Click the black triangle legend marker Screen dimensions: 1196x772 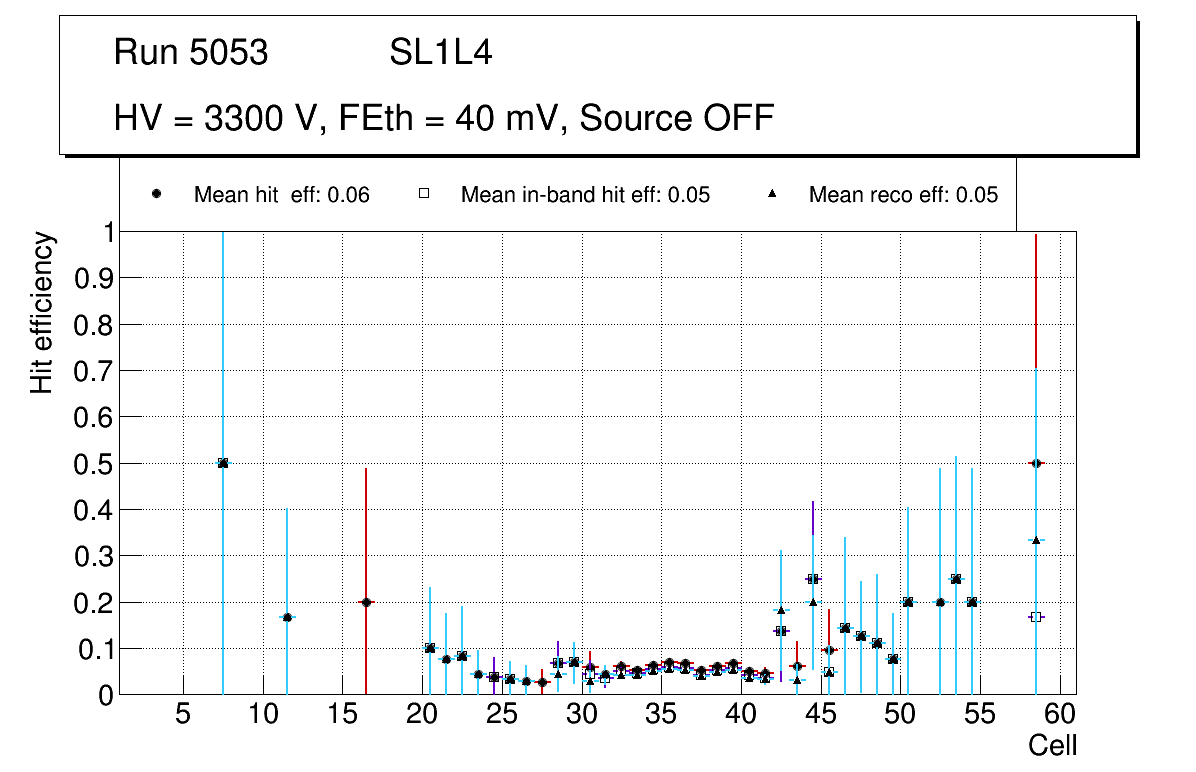772,194
